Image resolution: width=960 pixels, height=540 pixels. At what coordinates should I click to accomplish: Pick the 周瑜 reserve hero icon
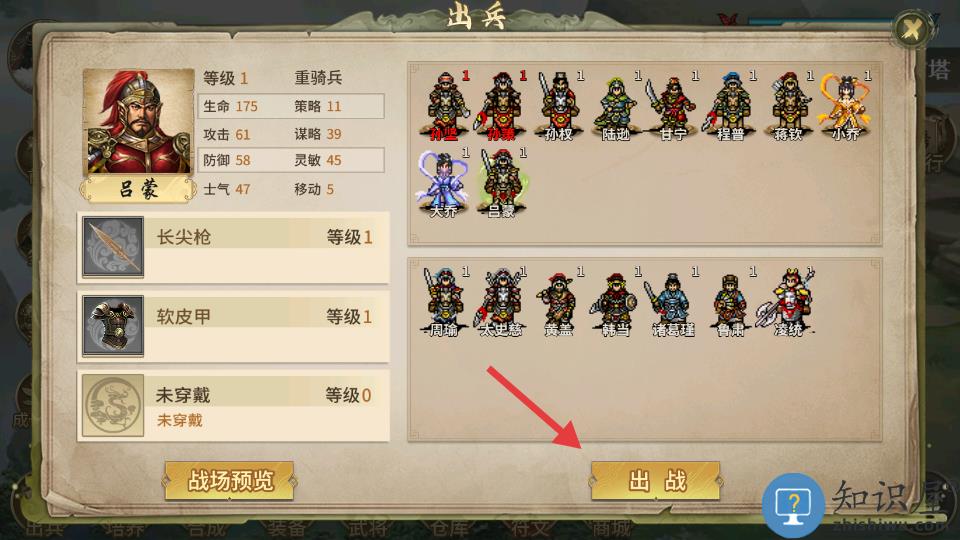click(444, 301)
